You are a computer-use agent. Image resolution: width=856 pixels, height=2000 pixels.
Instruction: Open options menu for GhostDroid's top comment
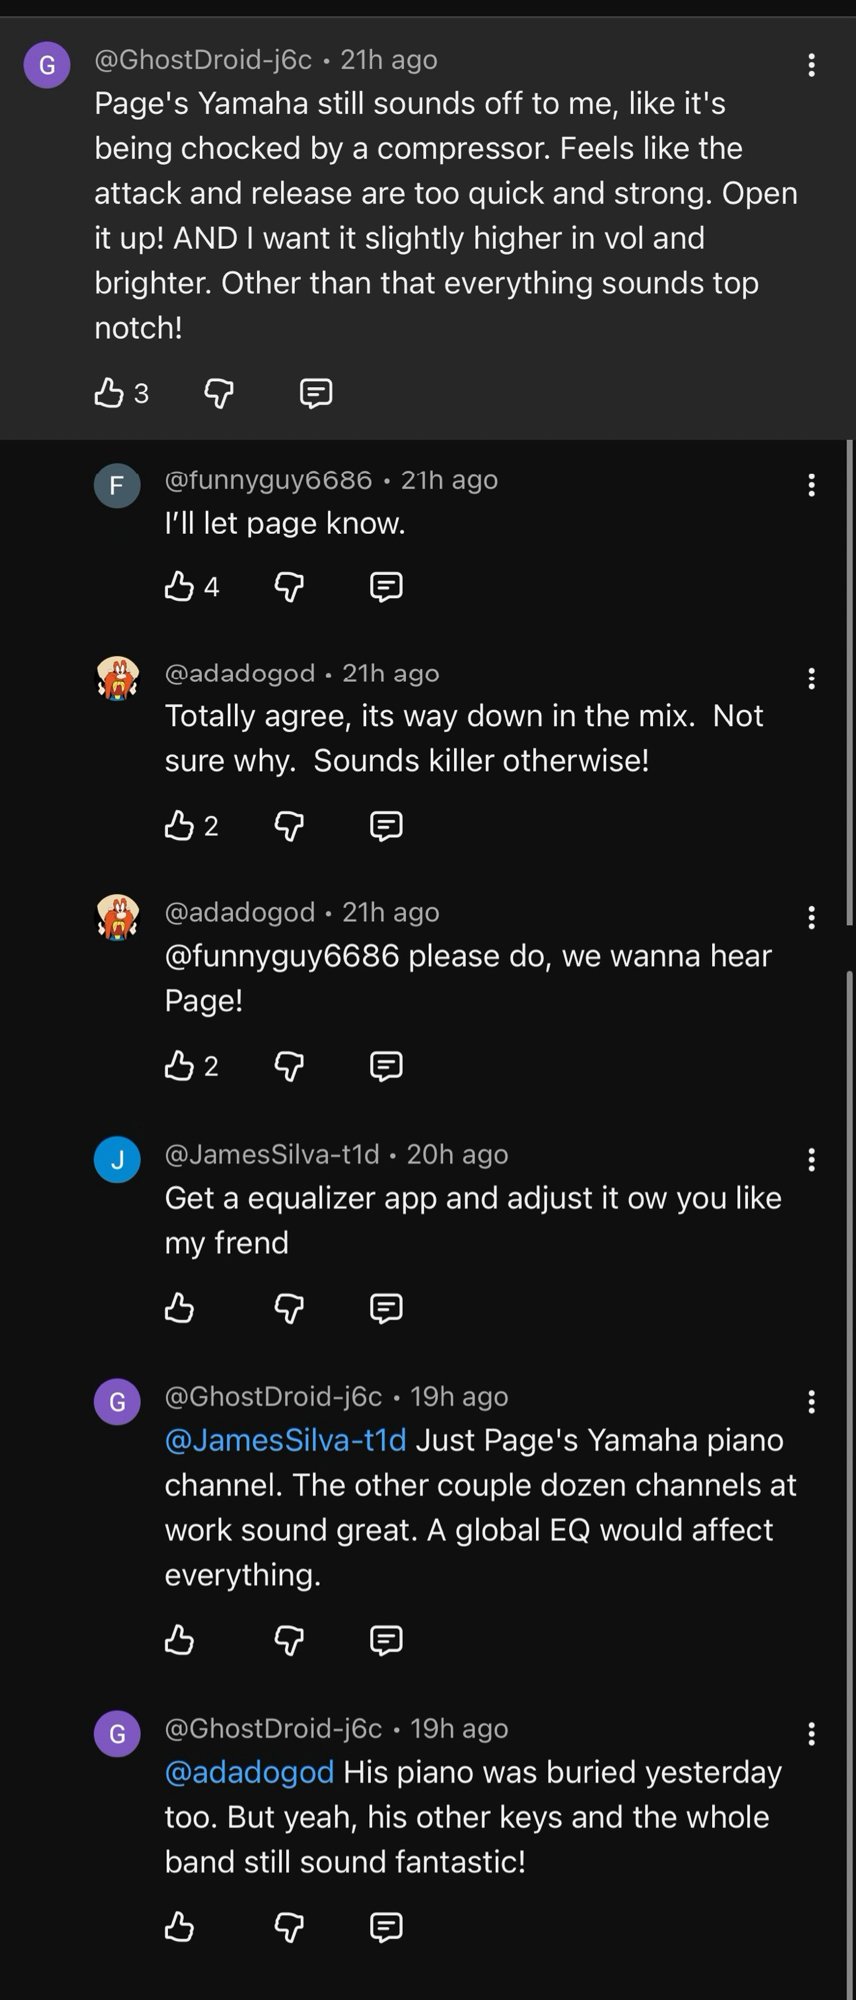[811, 66]
